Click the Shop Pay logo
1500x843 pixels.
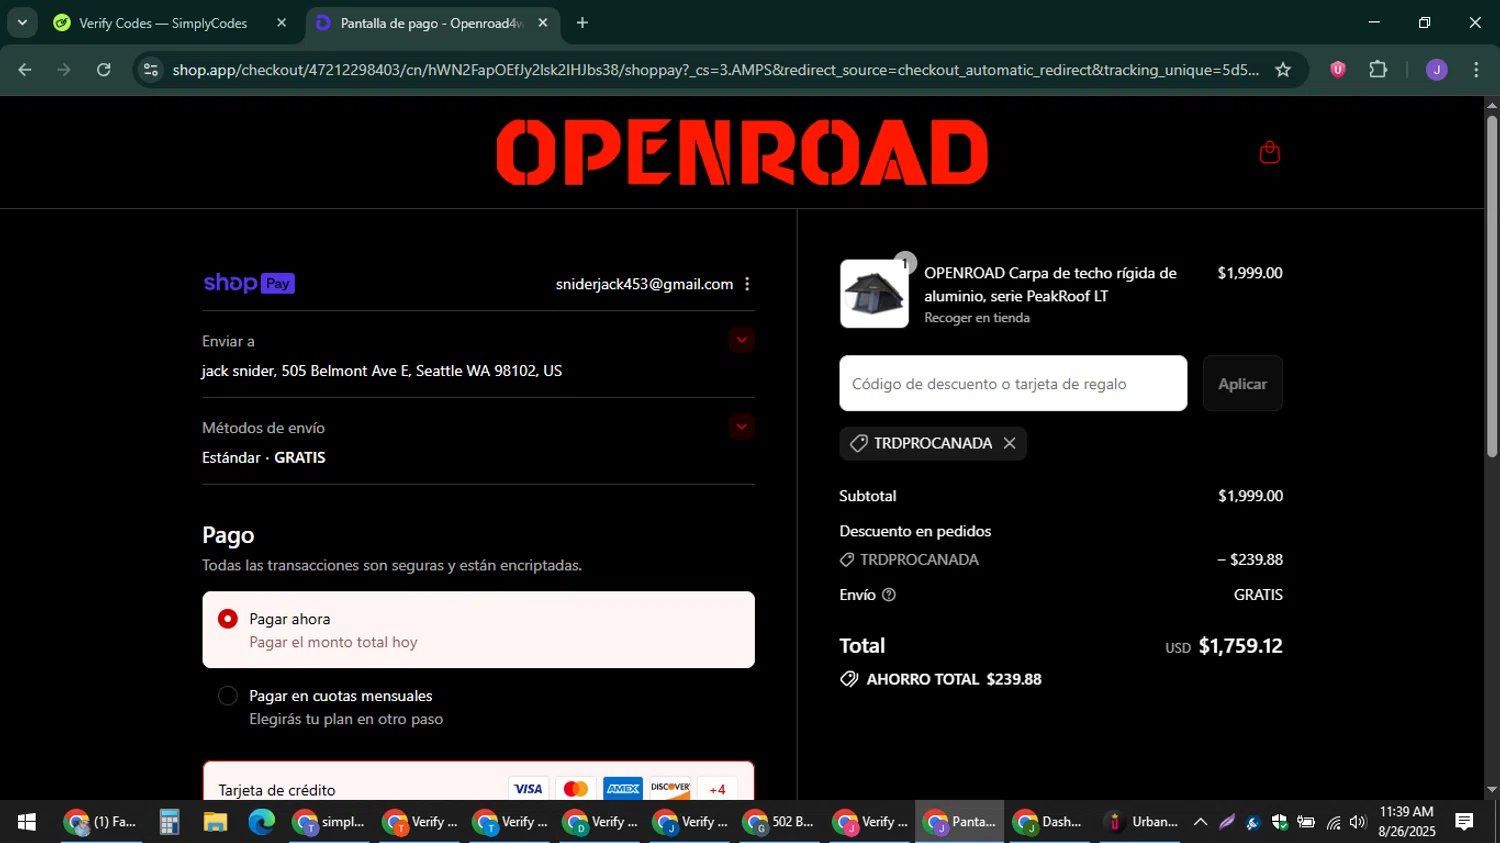pyautogui.click(x=249, y=283)
